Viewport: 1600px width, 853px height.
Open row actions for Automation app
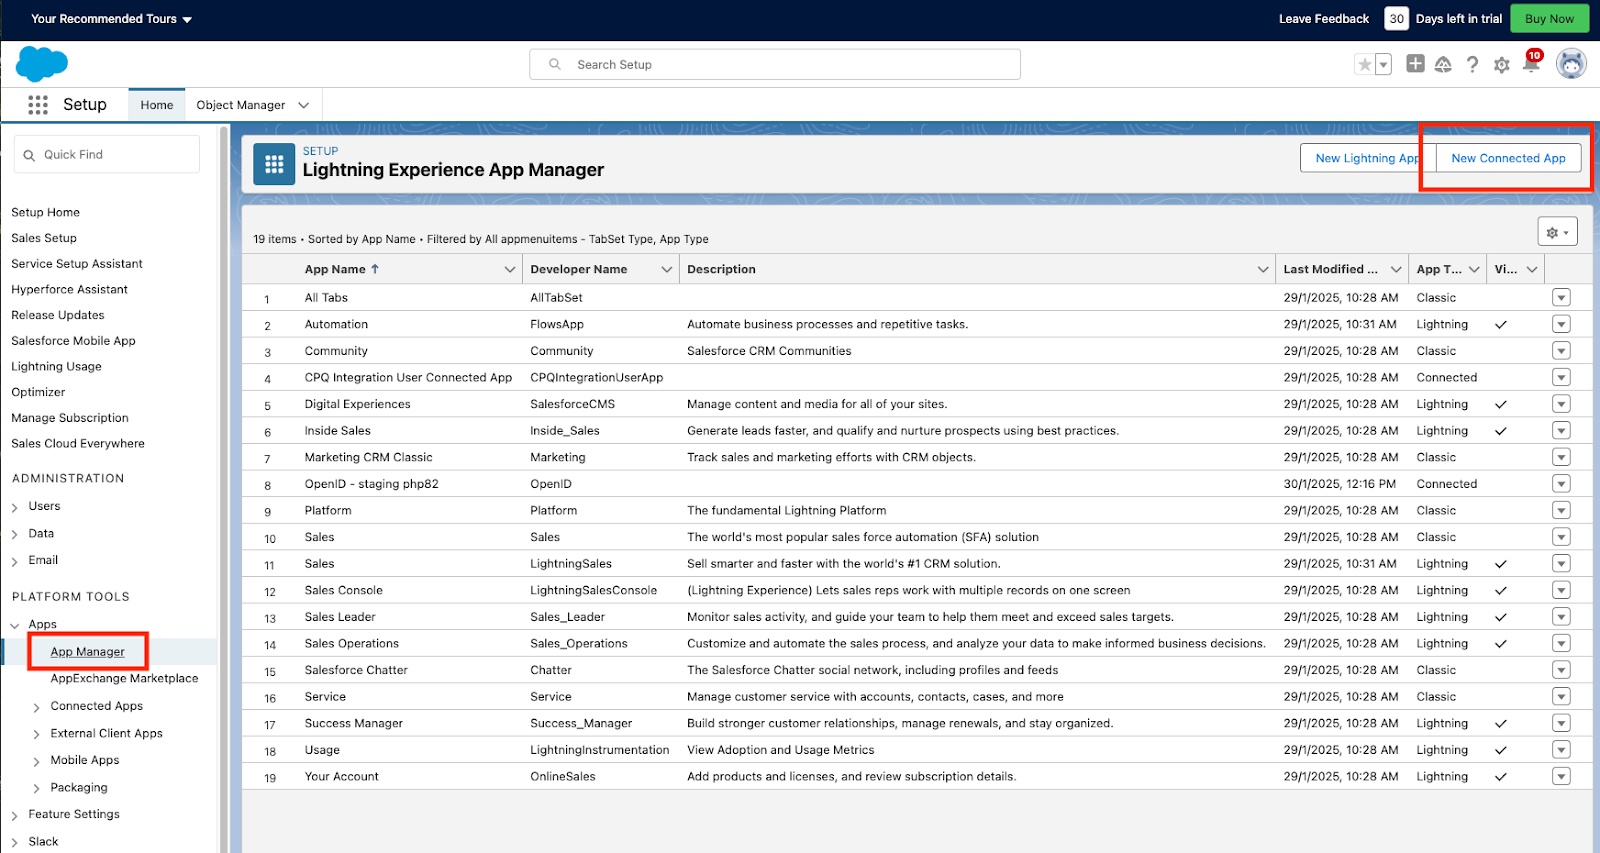1561,324
